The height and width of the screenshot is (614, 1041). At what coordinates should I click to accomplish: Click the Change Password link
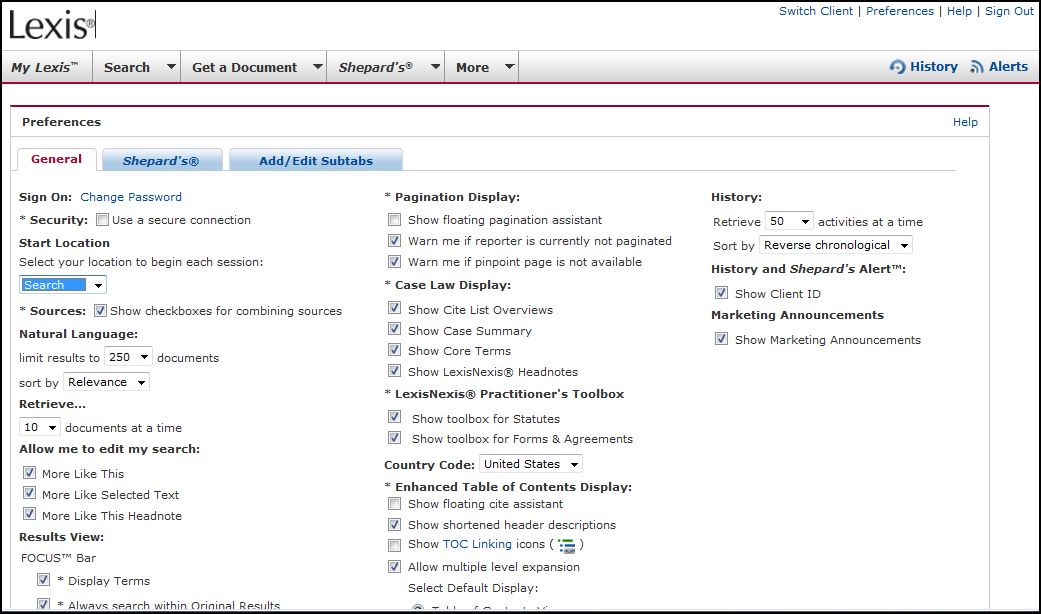[x=131, y=197]
